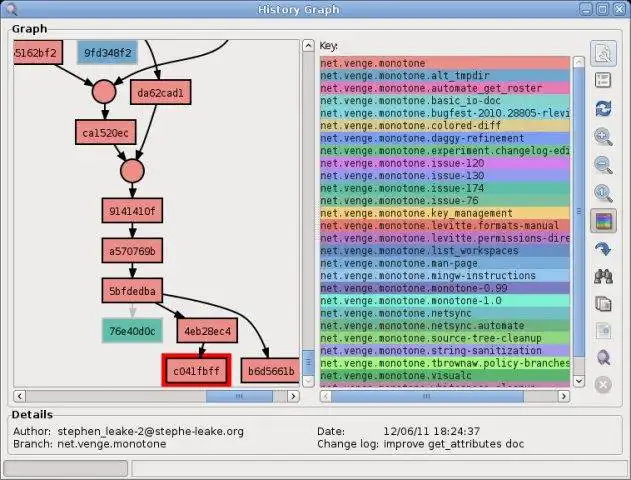
Task: Refresh the history graph
Action: pyautogui.click(x=603, y=108)
